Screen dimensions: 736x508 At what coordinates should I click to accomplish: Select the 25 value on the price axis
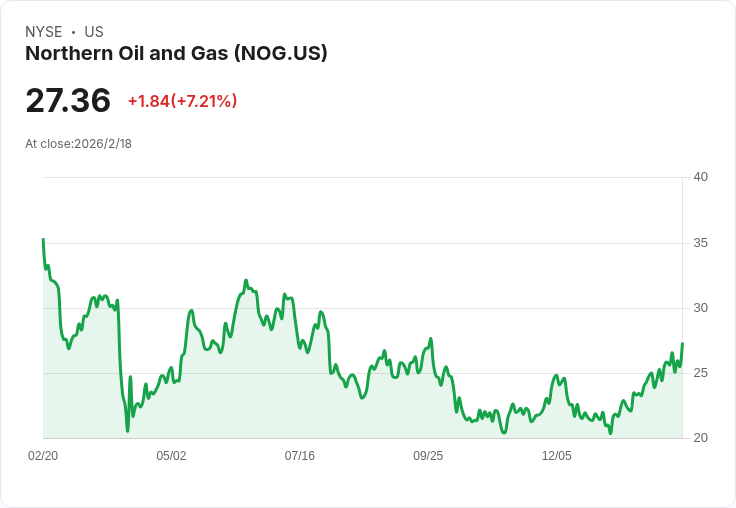pyautogui.click(x=700, y=373)
